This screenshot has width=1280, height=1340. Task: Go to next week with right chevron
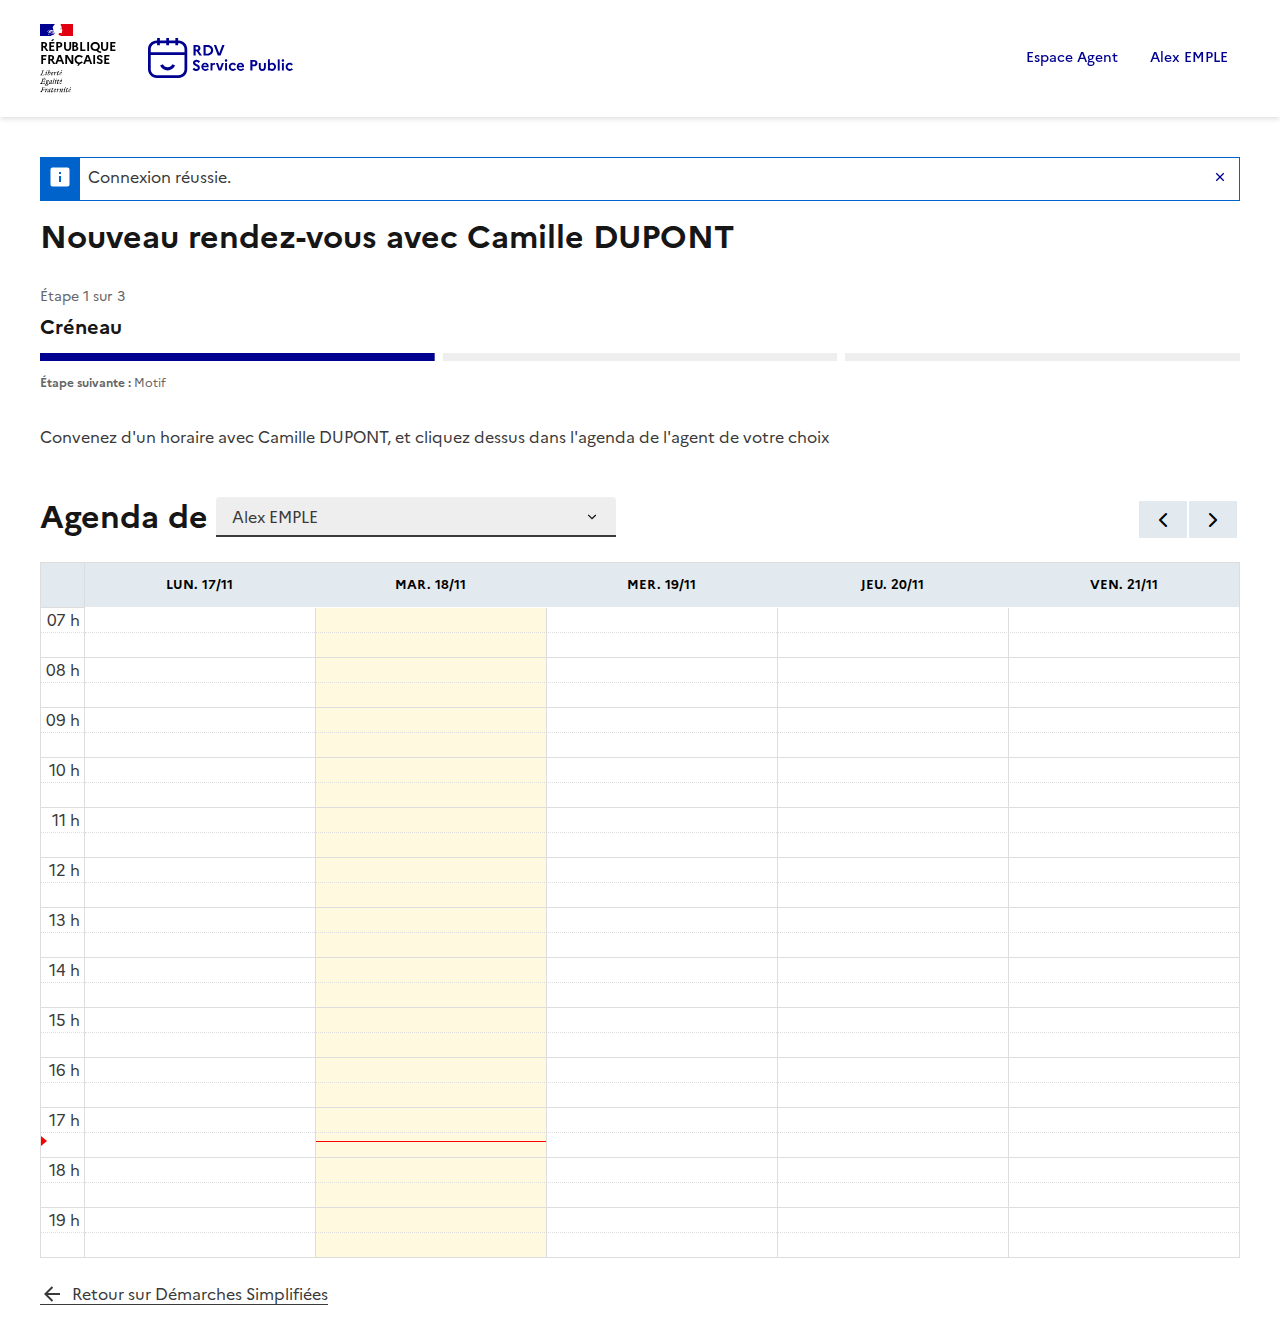(1212, 520)
